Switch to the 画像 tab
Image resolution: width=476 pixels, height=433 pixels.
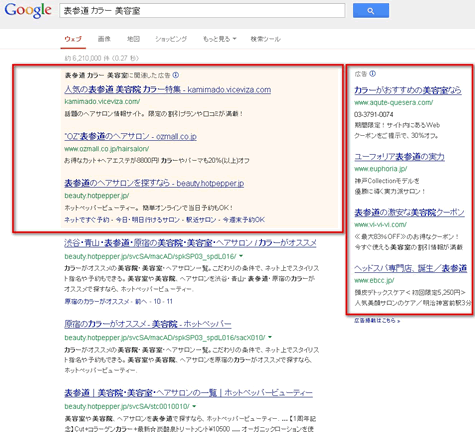tap(104, 39)
